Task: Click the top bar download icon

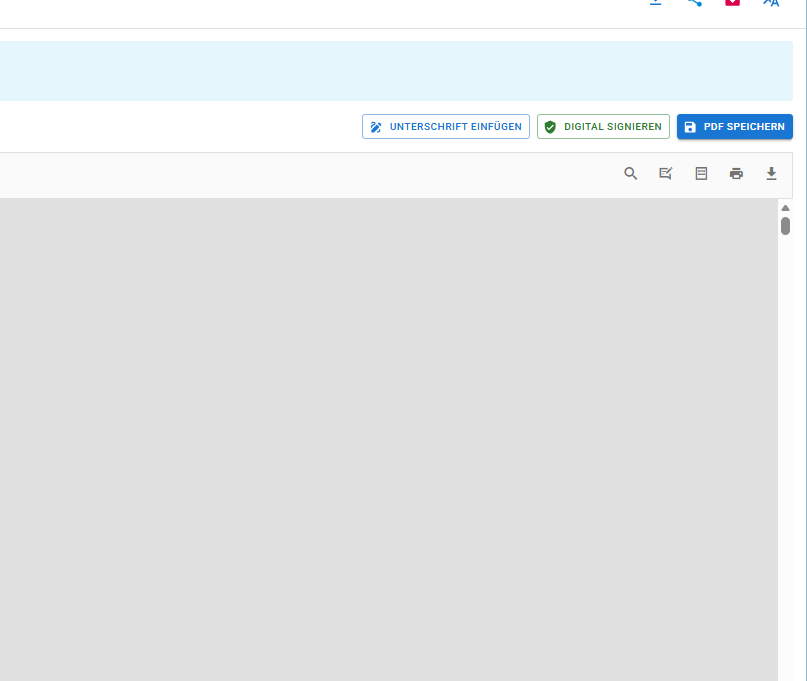Action: click(655, 3)
